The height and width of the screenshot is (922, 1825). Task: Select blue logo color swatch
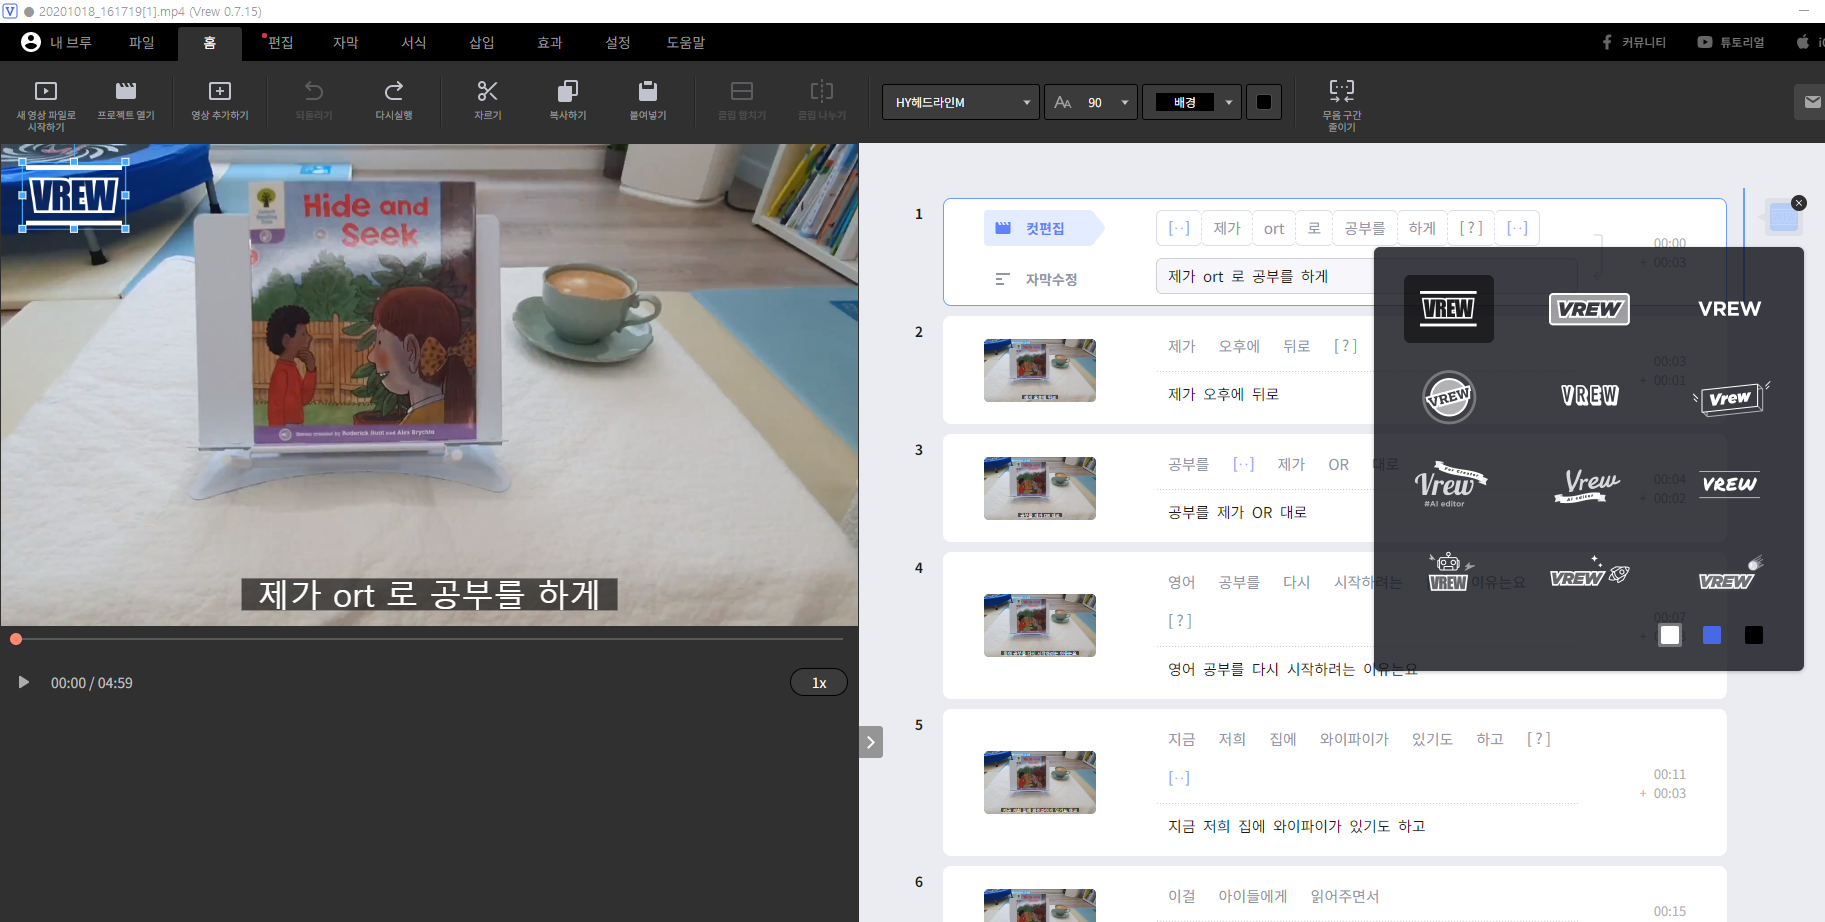pos(1712,635)
